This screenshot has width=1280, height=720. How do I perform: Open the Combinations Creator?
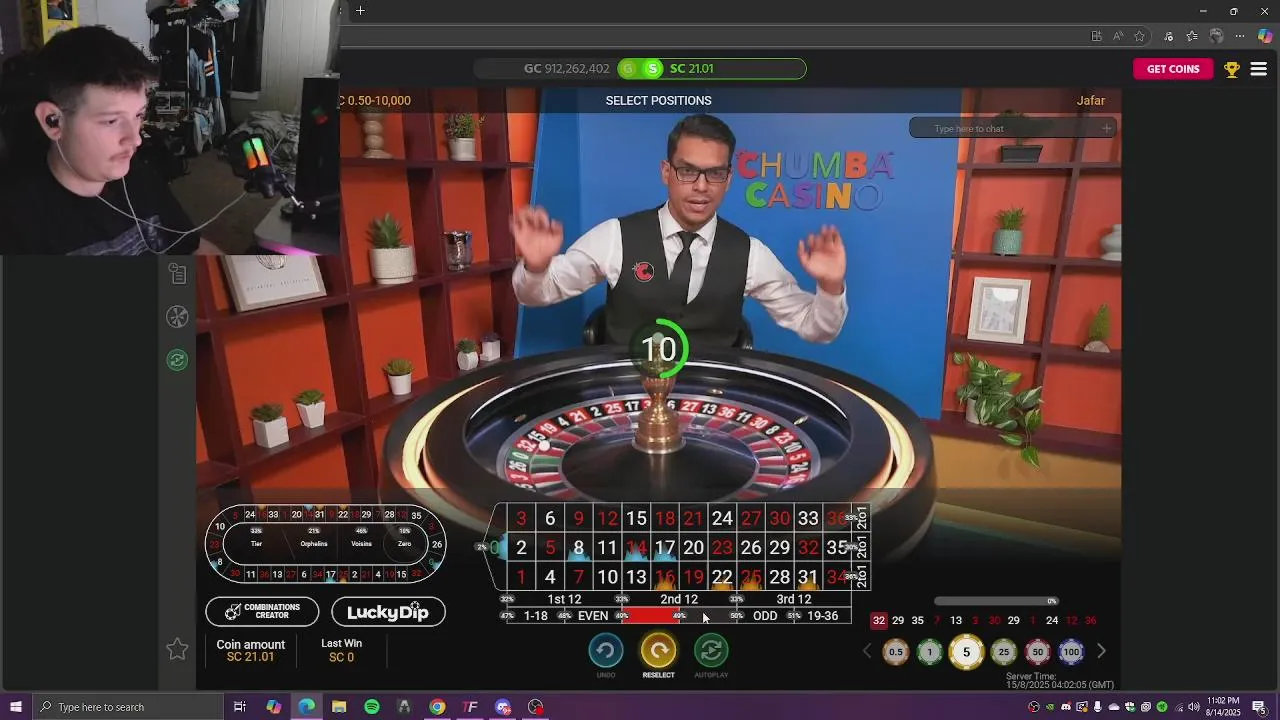point(262,611)
